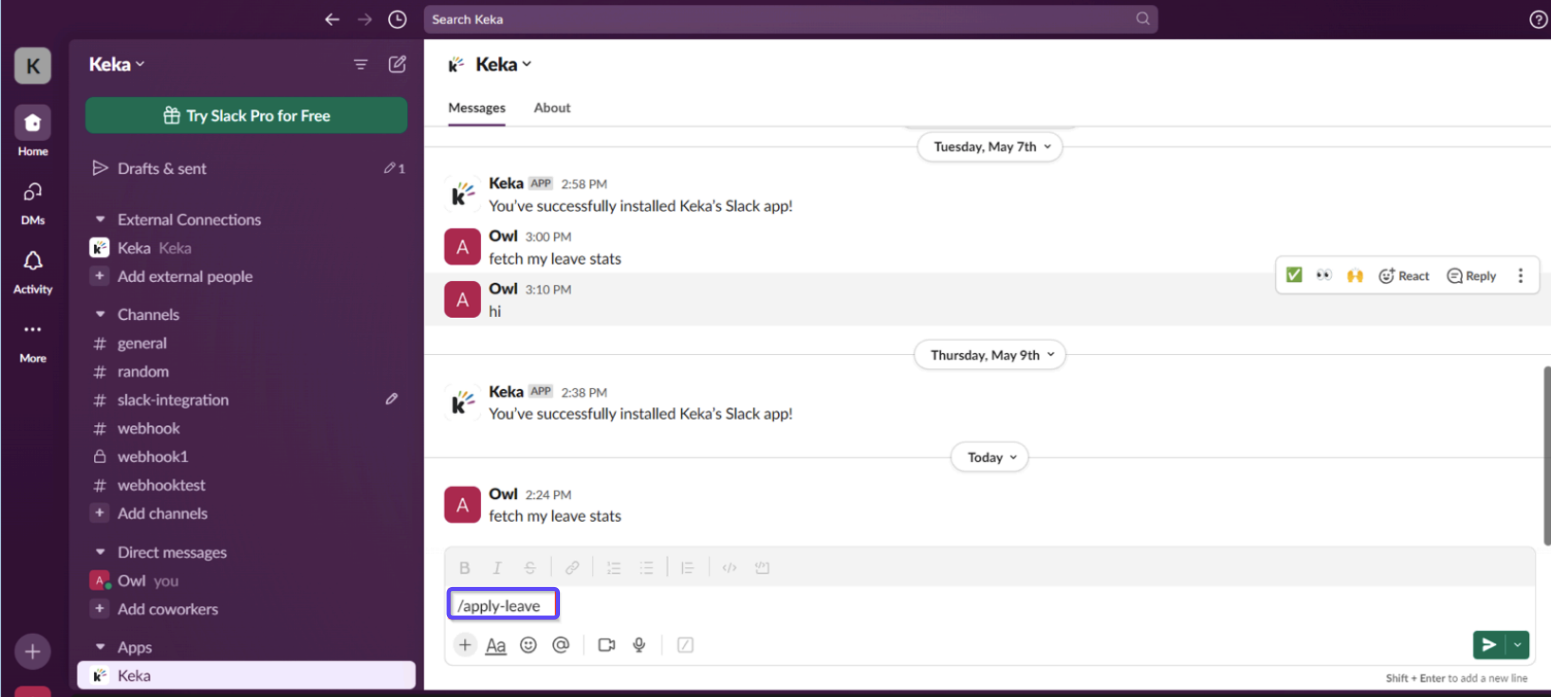Click the emoji smiley icon in composer

click(528, 645)
